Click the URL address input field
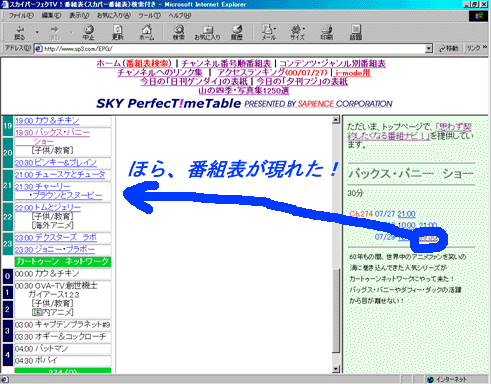 (230, 49)
